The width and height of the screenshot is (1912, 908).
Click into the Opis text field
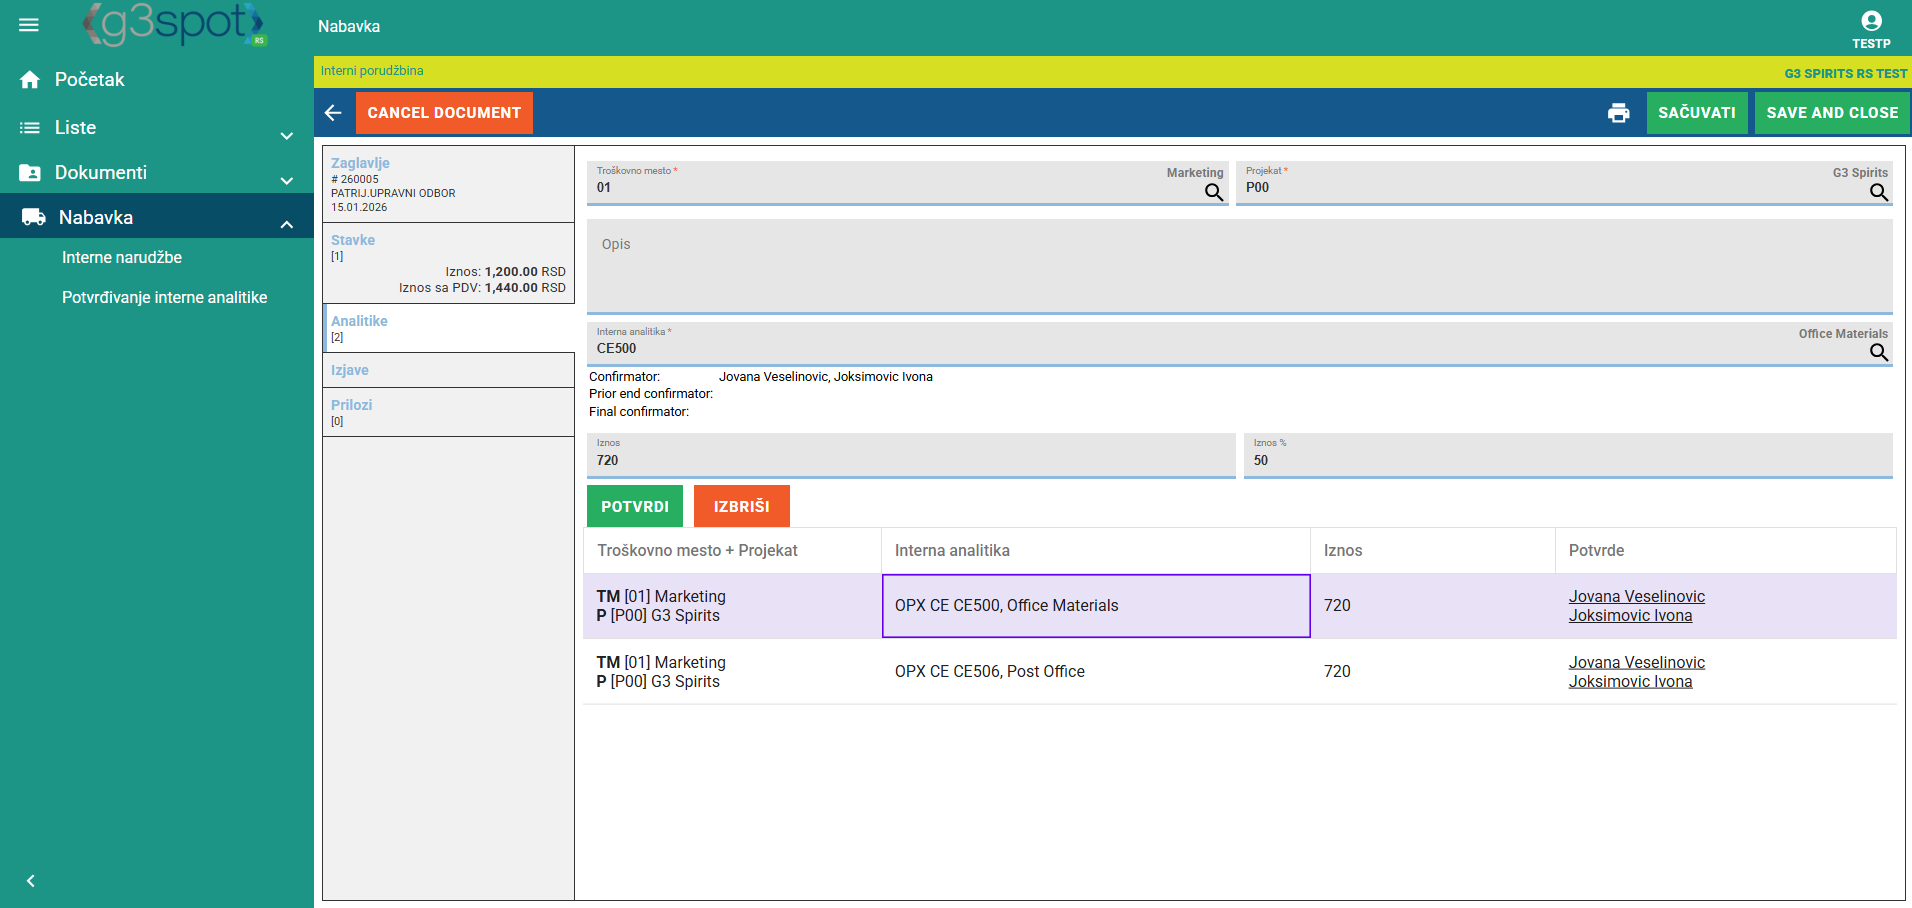[x=1238, y=266]
